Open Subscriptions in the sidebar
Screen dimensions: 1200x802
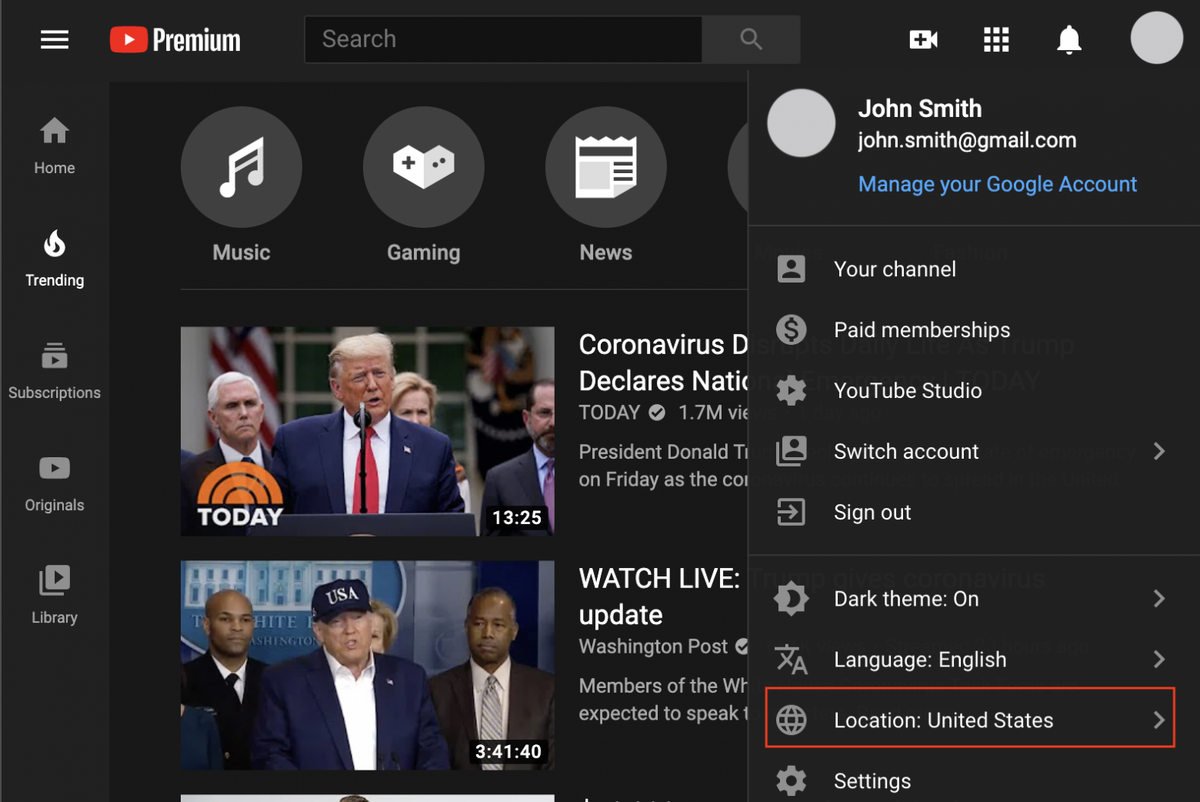click(54, 370)
